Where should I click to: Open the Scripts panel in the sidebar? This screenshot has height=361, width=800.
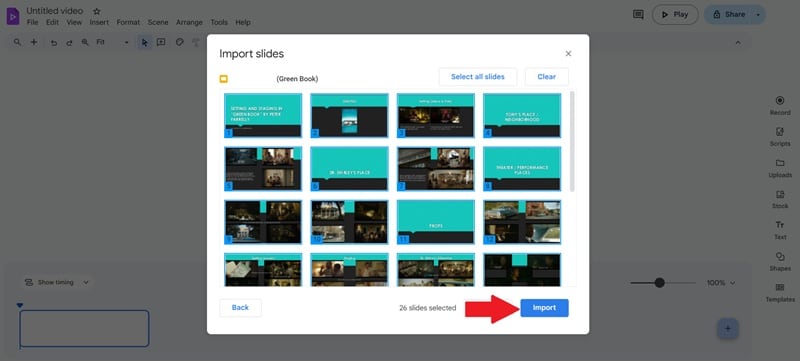(x=780, y=137)
